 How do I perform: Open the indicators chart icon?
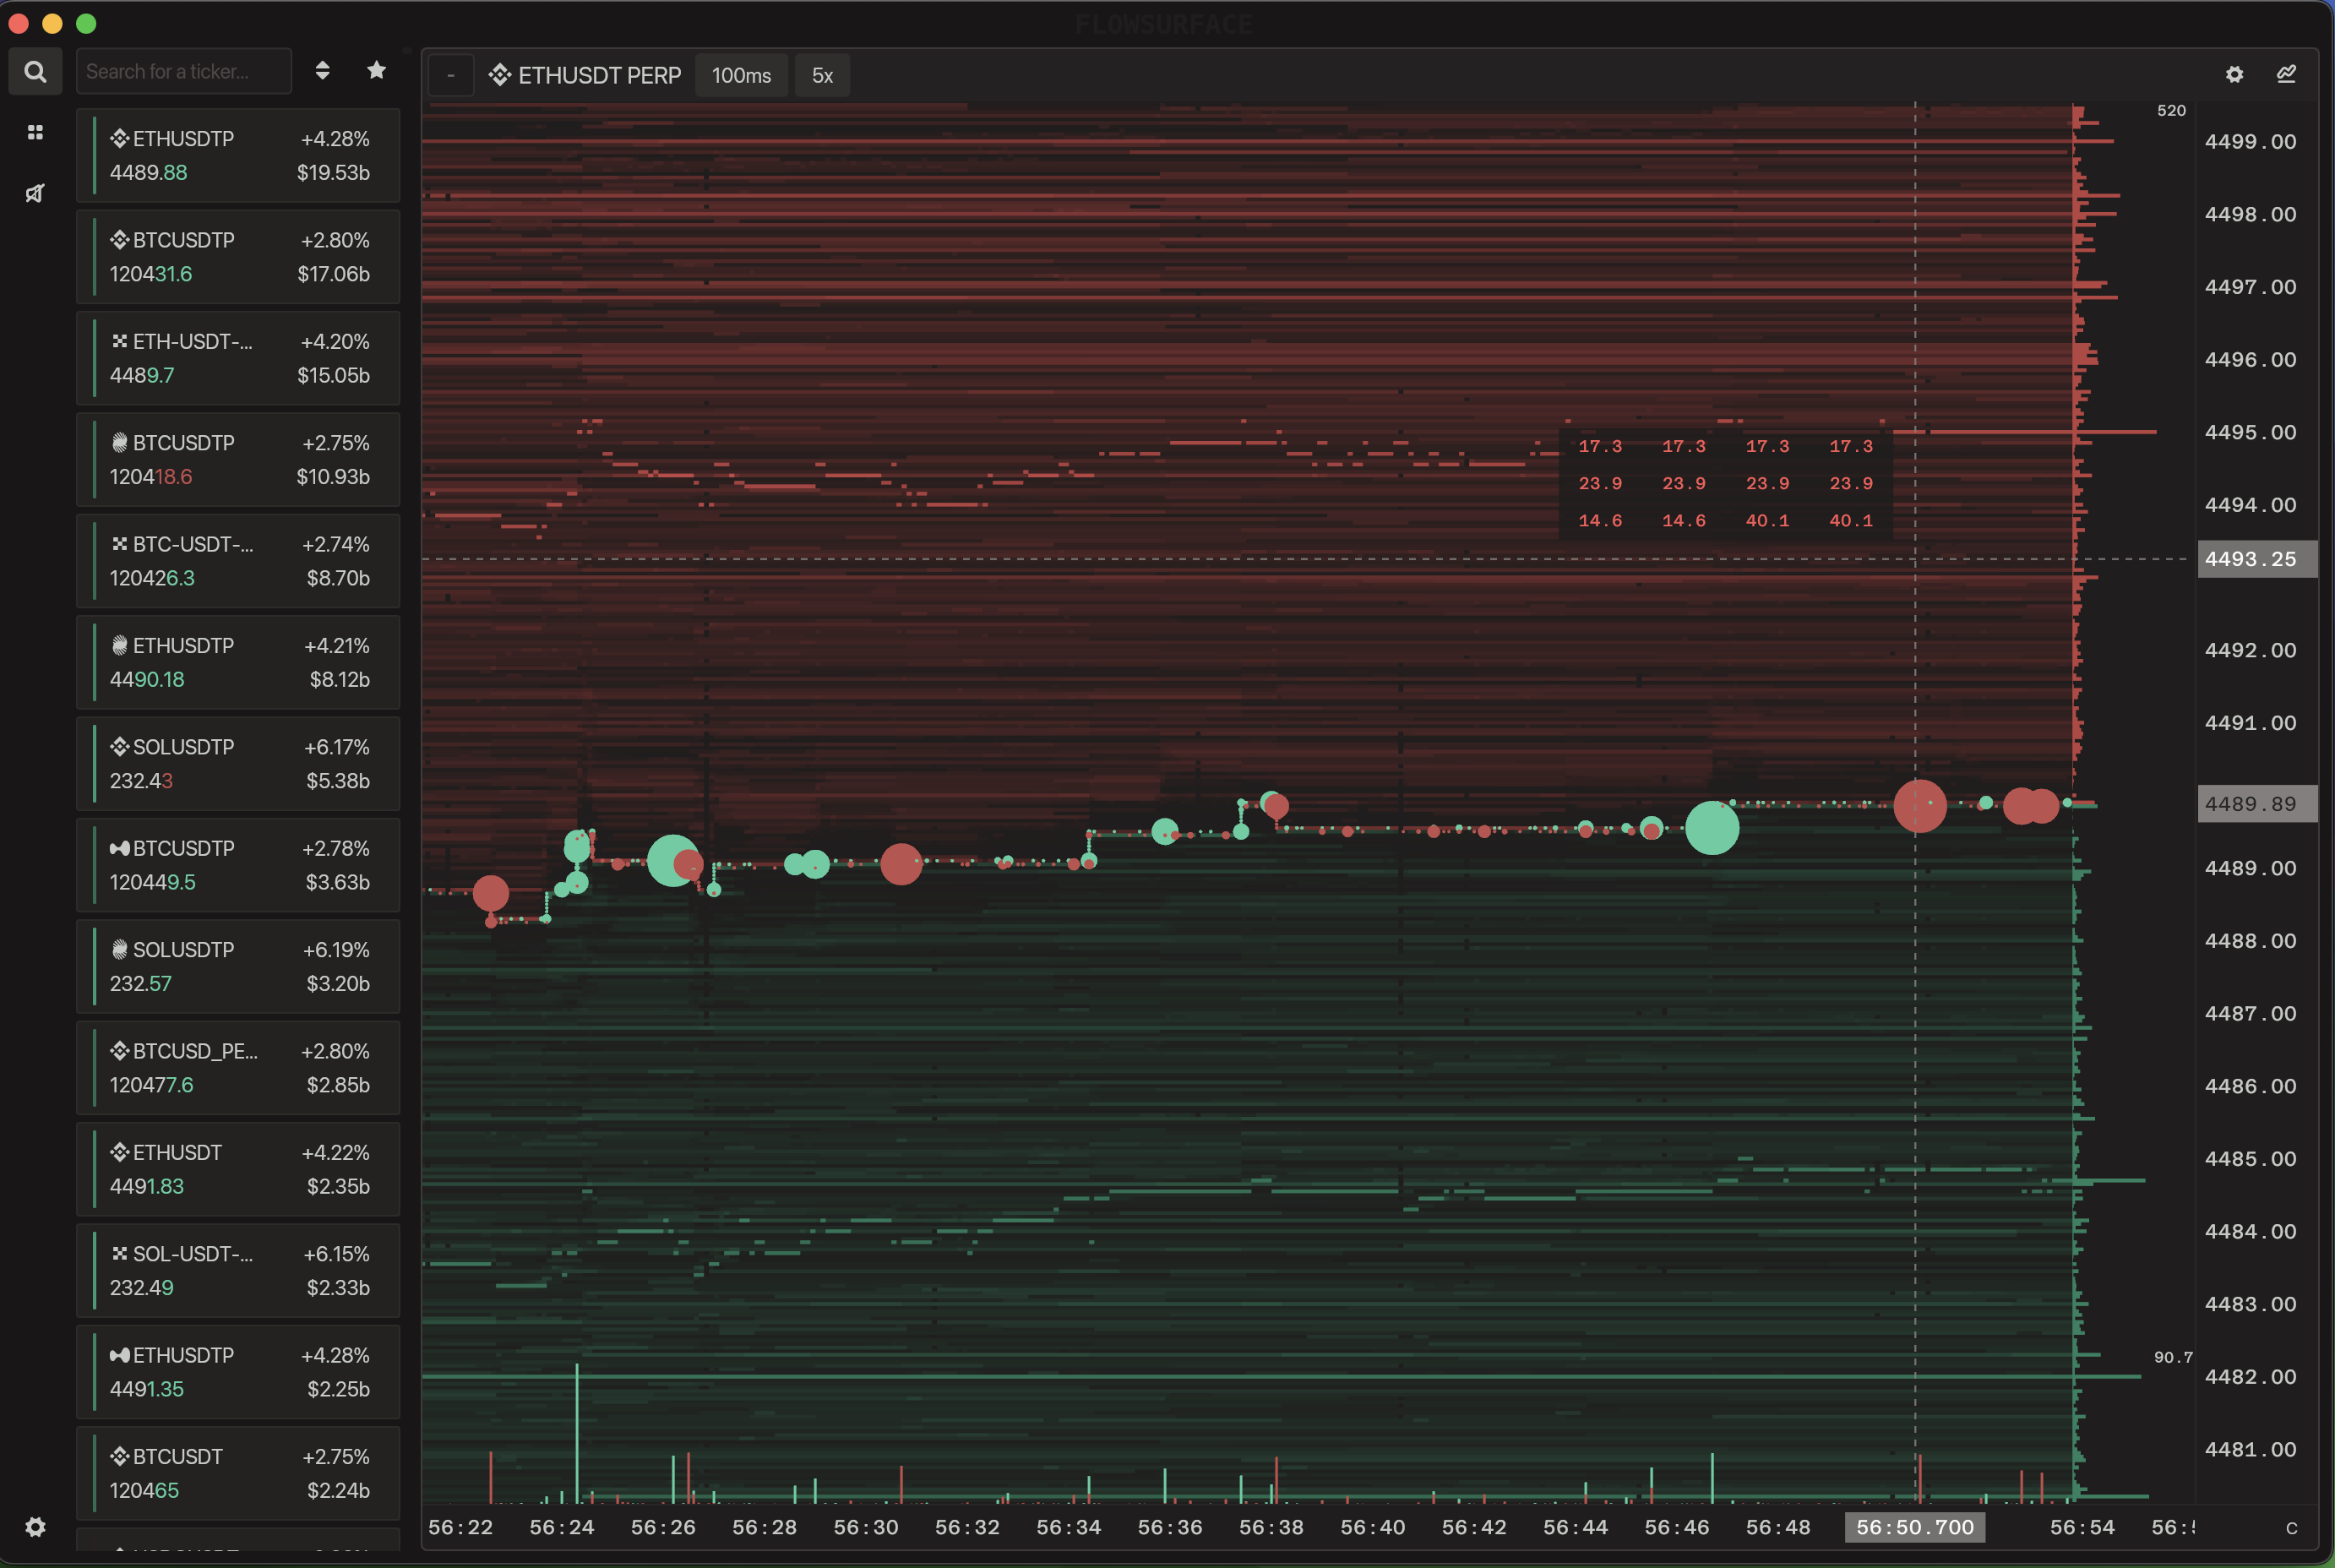(2286, 75)
